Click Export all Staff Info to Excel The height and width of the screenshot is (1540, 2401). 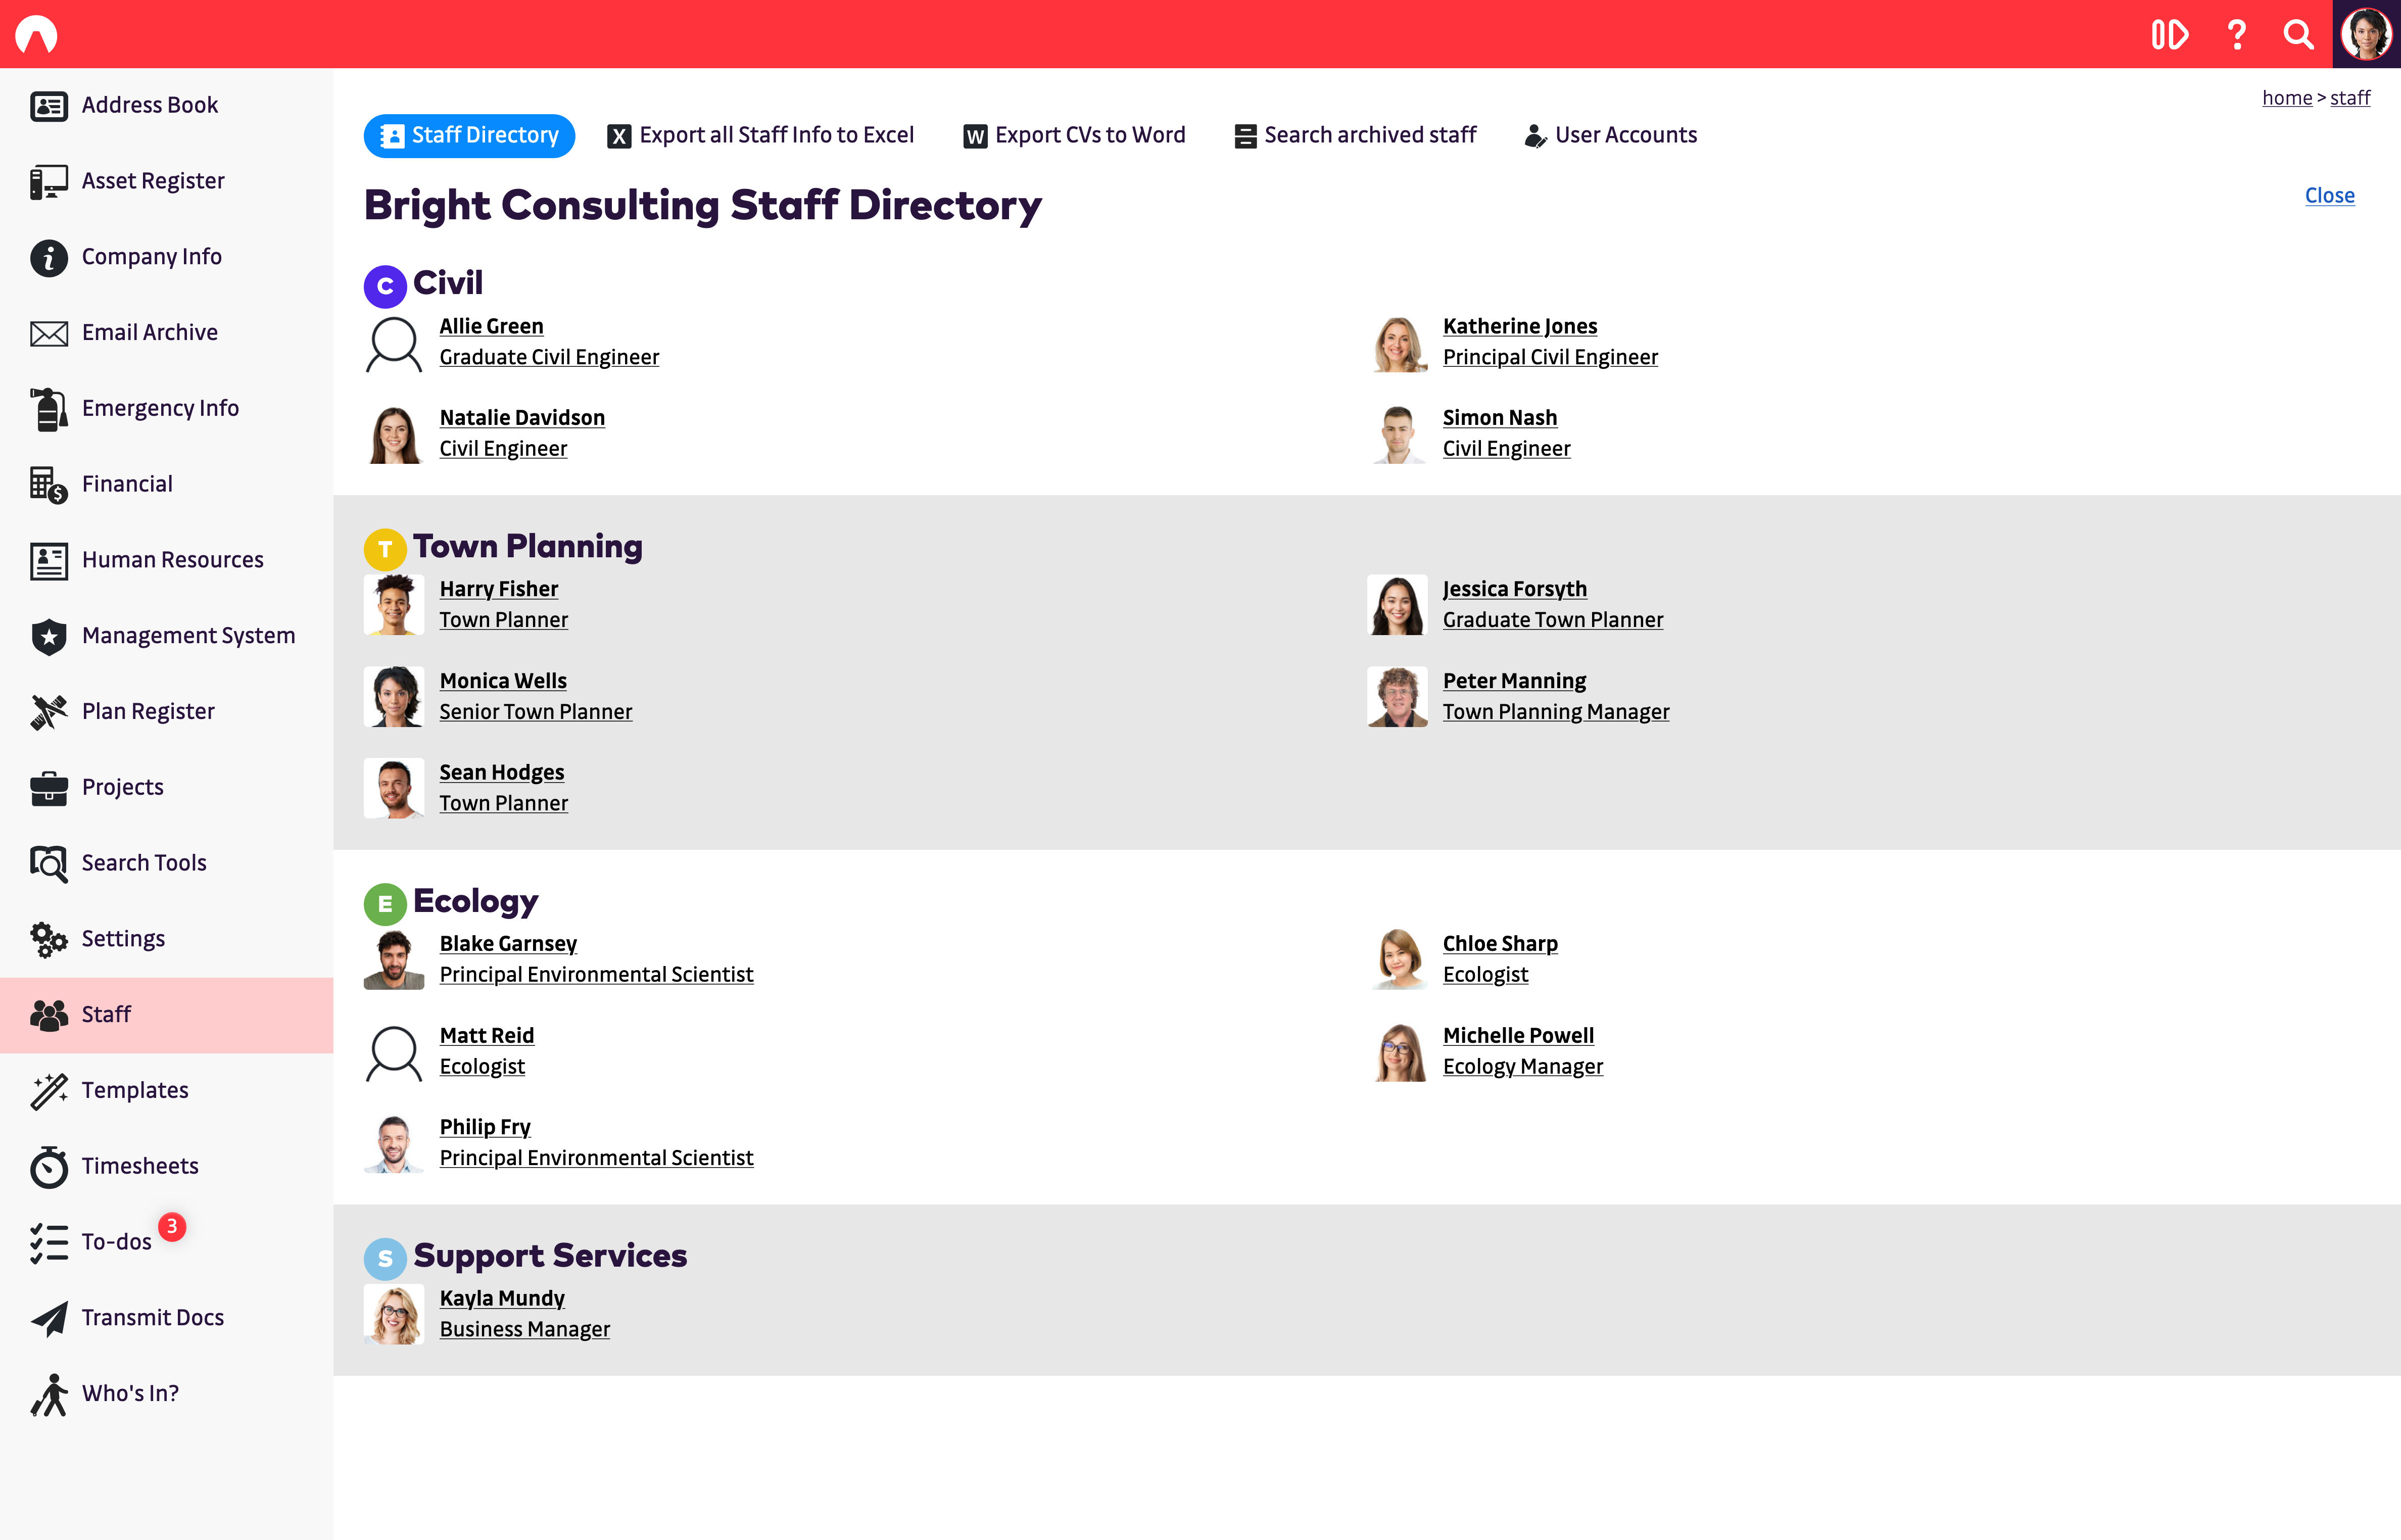coord(761,135)
